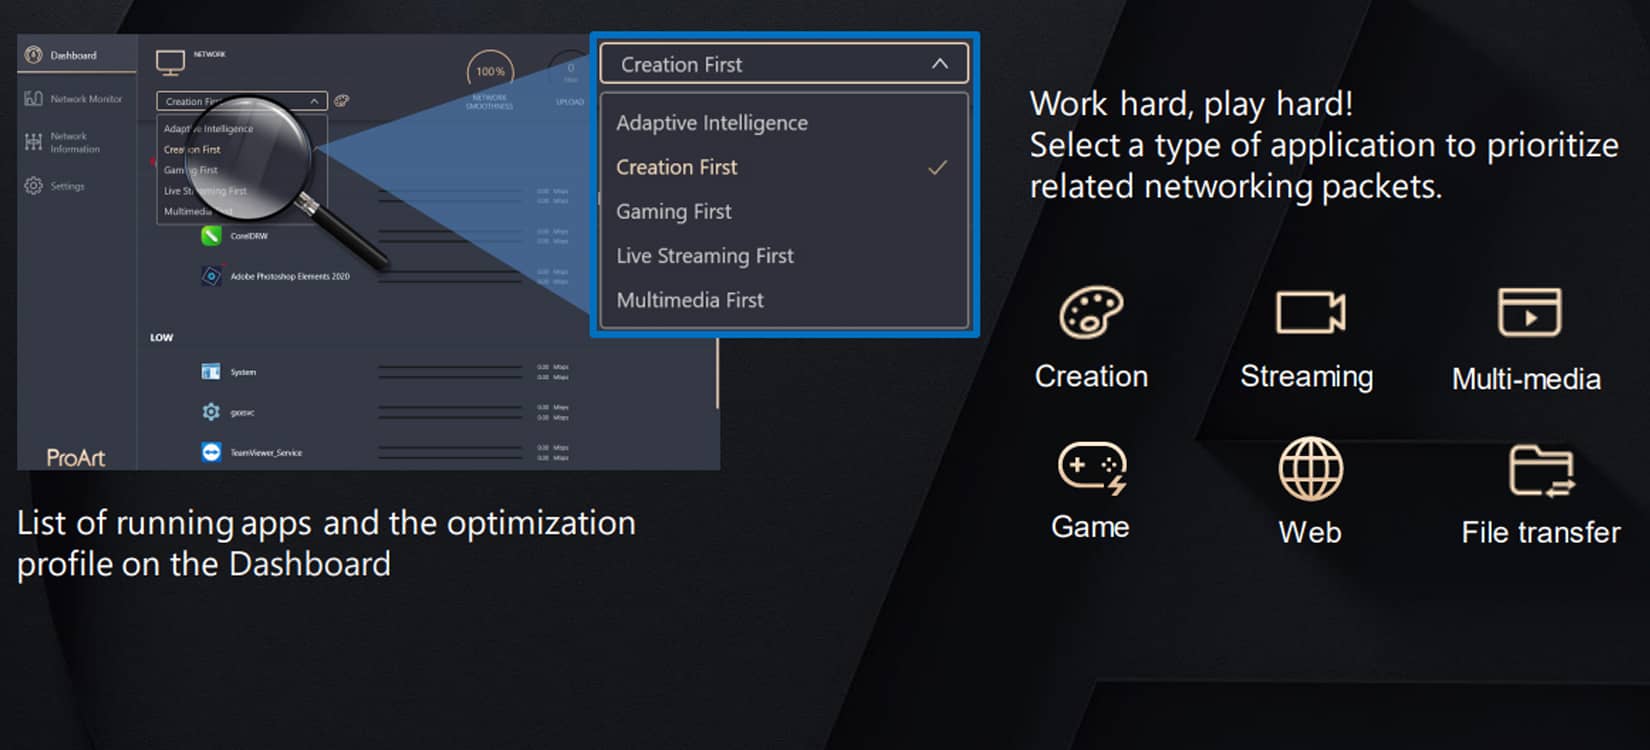This screenshot has width=1650, height=750.
Task: Select checked Creation First option
Action: (x=677, y=168)
